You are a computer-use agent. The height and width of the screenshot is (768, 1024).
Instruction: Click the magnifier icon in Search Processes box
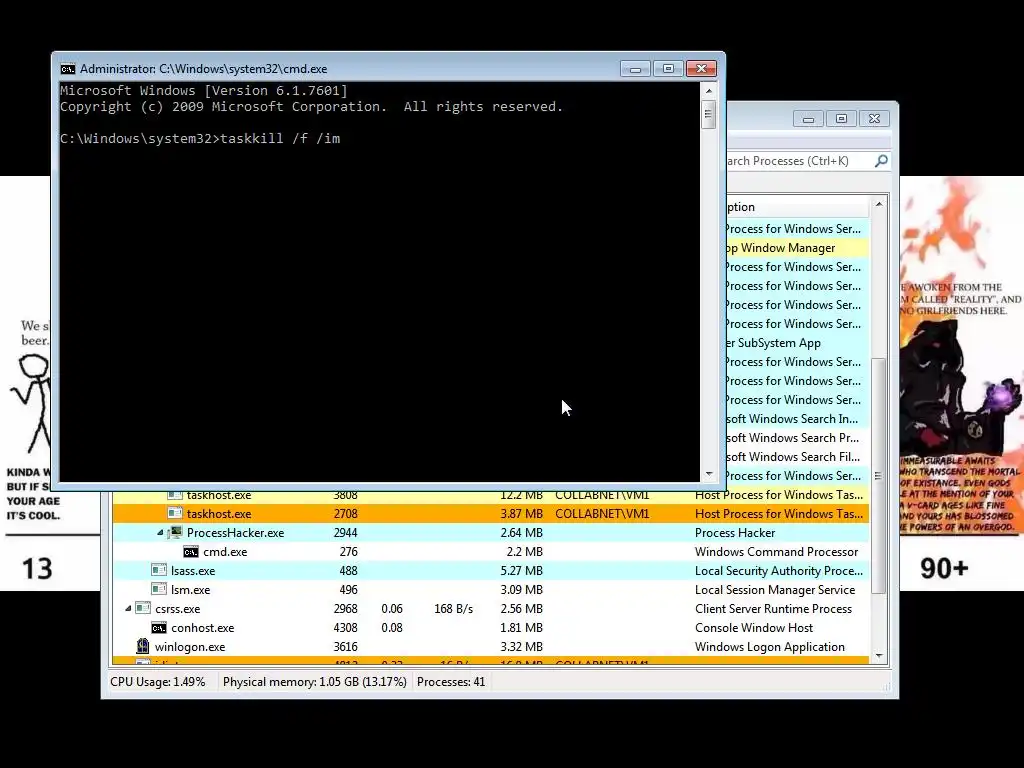[x=881, y=161]
